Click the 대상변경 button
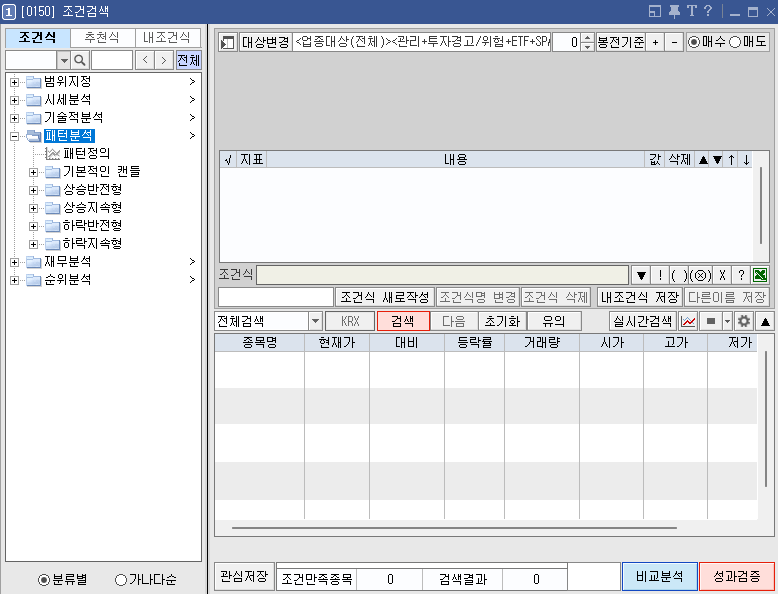 pyautogui.click(x=265, y=43)
